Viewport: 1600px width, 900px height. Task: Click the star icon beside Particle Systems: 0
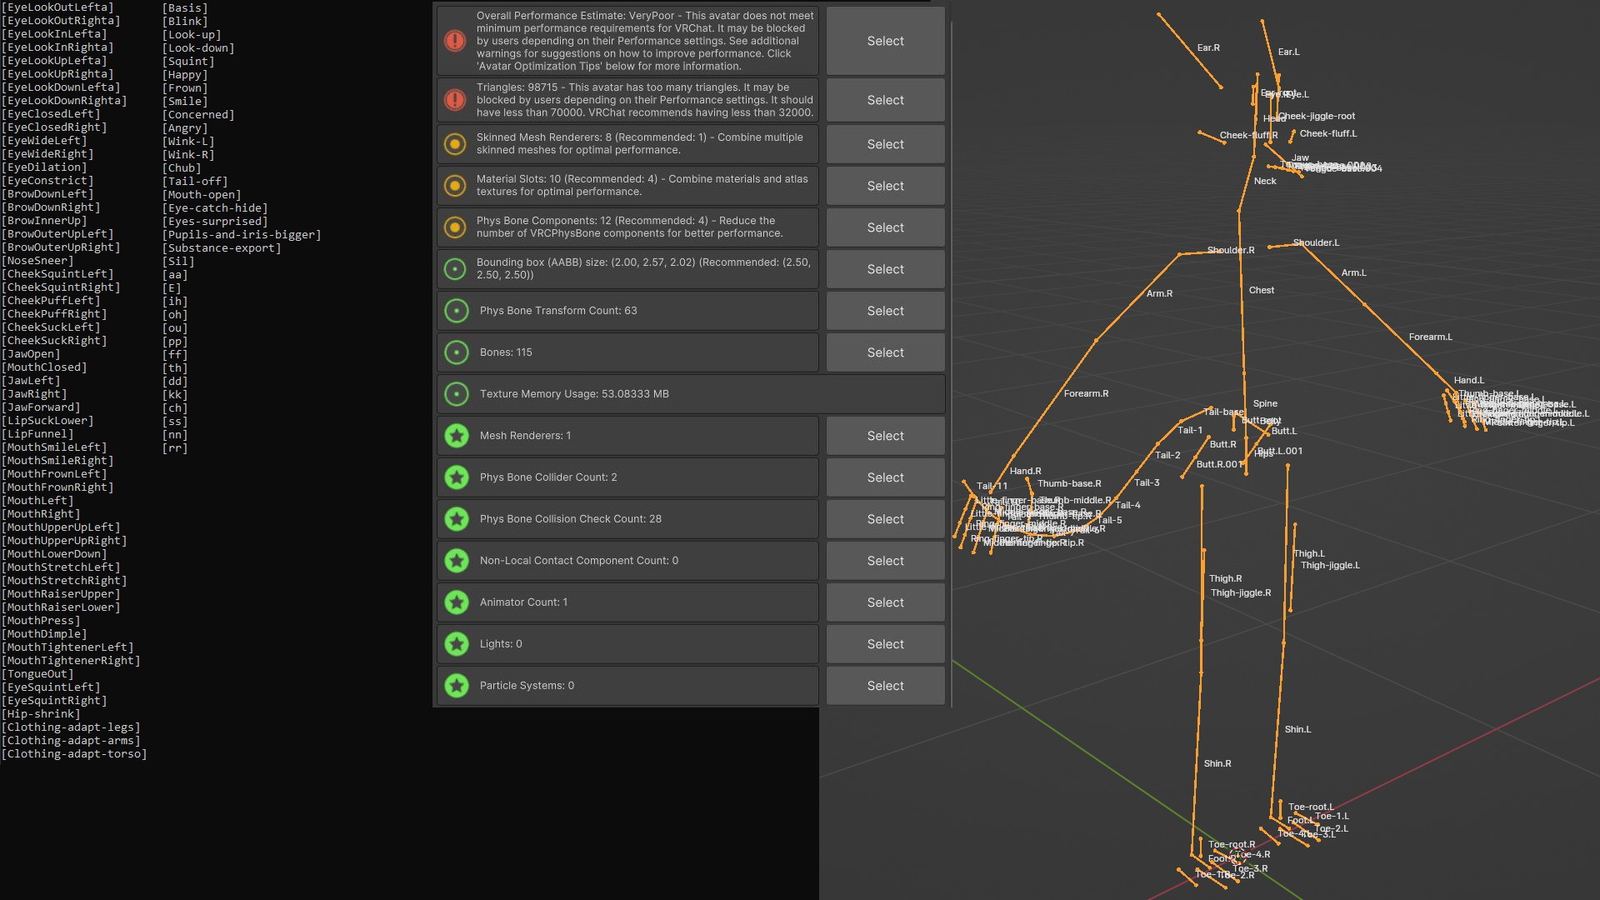pyautogui.click(x=457, y=686)
